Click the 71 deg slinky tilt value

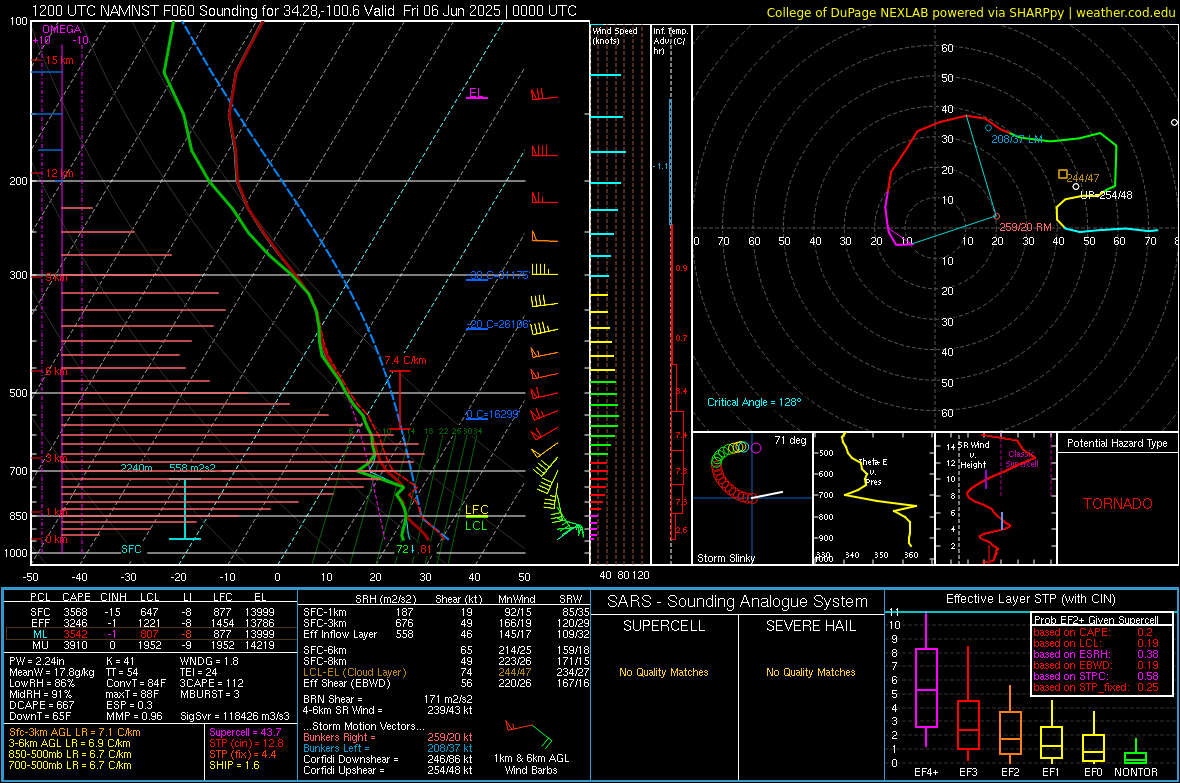(790, 440)
